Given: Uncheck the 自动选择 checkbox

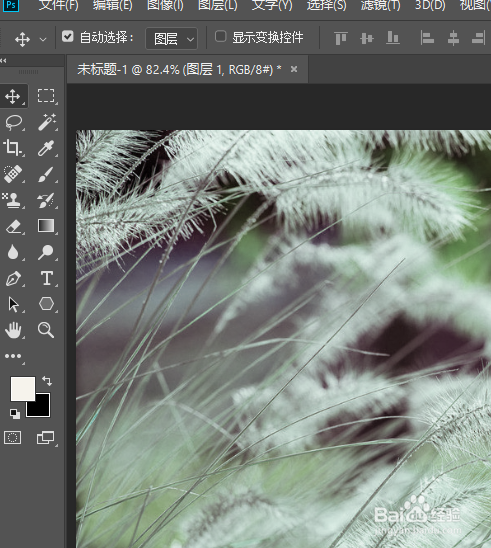Looking at the screenshot, I should [x=67, y=36].
